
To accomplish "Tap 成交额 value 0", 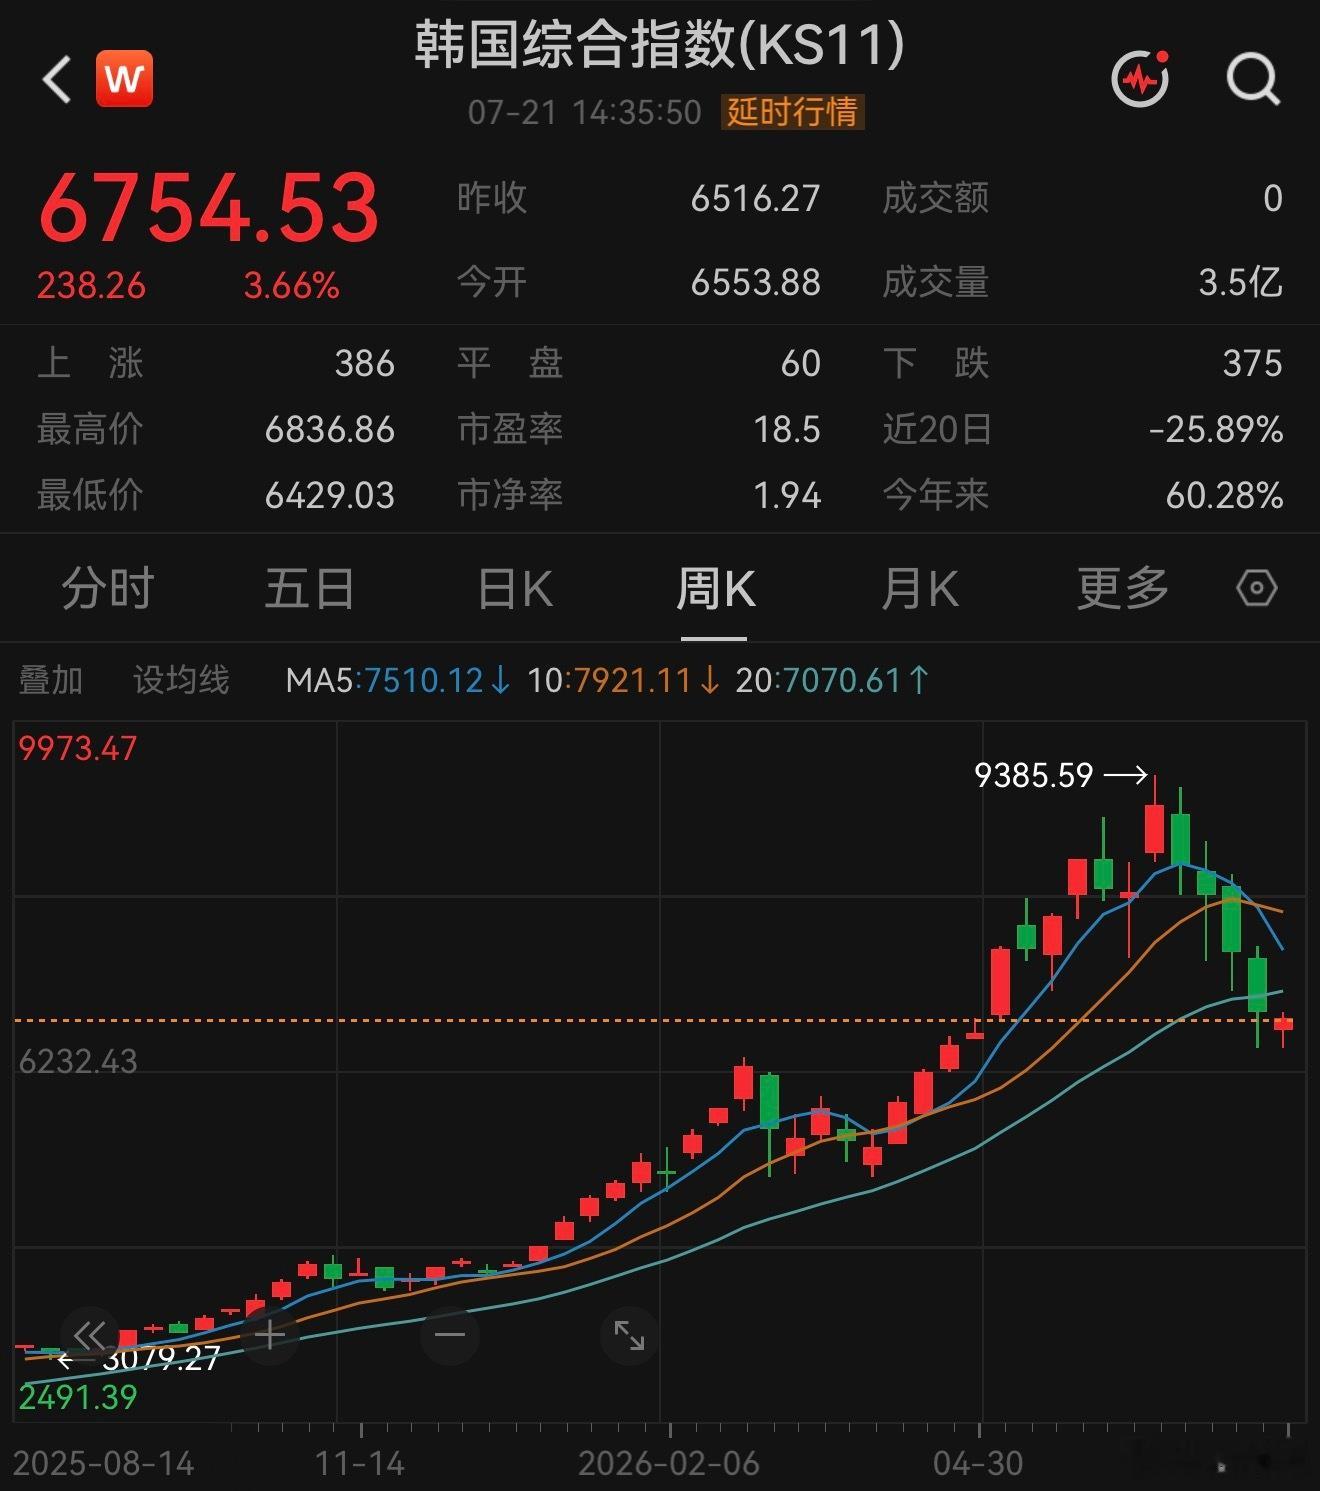I will (1272, 198).
